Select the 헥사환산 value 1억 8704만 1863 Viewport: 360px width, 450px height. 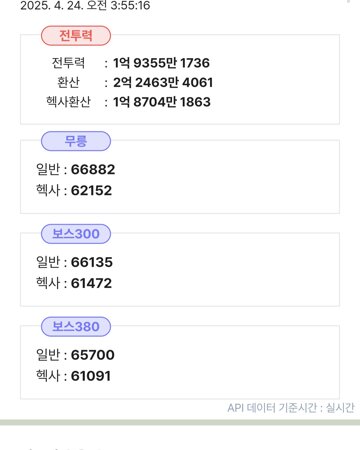click(x=162, y=102)
